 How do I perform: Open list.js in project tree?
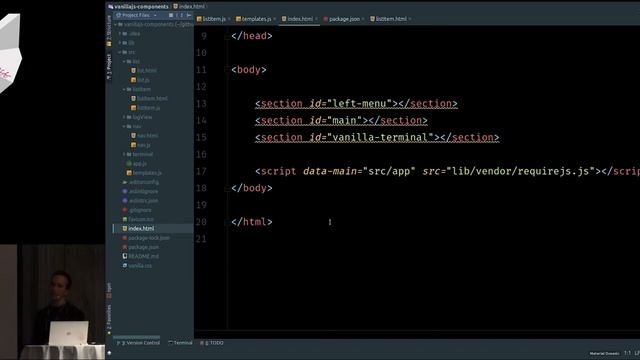pyautogui.click(x=140, y=80)
